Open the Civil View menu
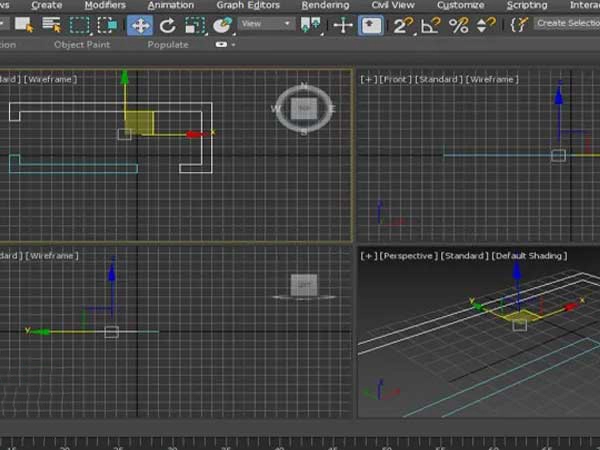600x450 pixels. tap(393, 5)
